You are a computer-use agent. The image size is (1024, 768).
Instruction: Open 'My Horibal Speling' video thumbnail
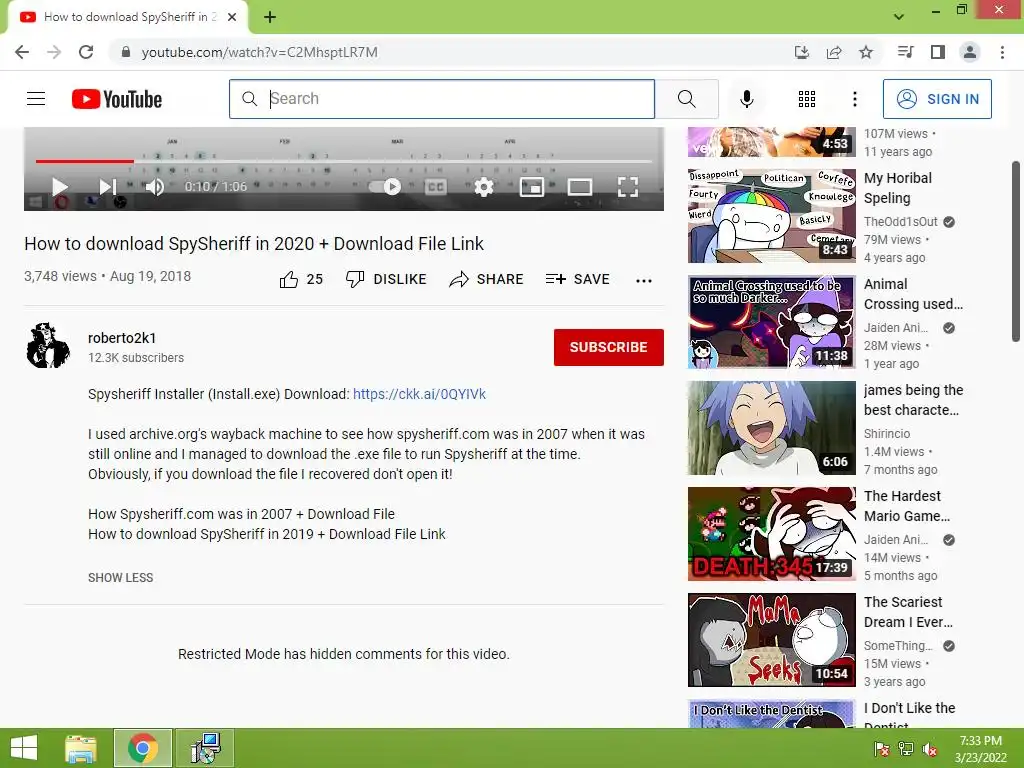pos(771,216)
